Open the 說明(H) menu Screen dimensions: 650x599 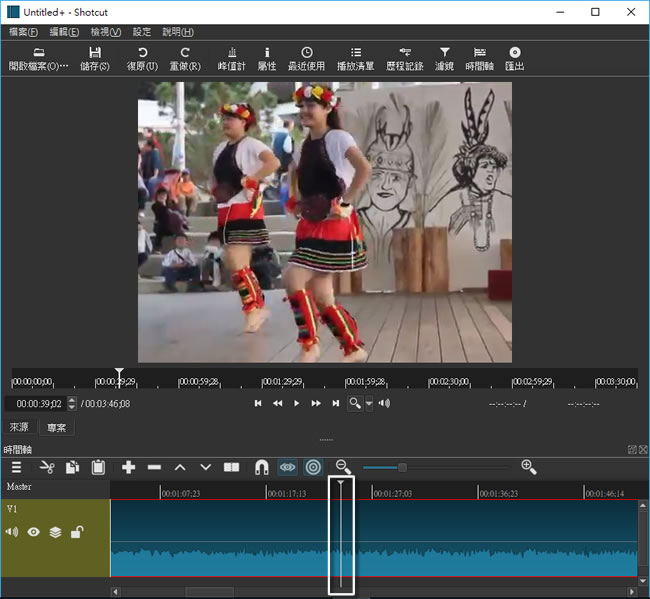coord(178,32)
